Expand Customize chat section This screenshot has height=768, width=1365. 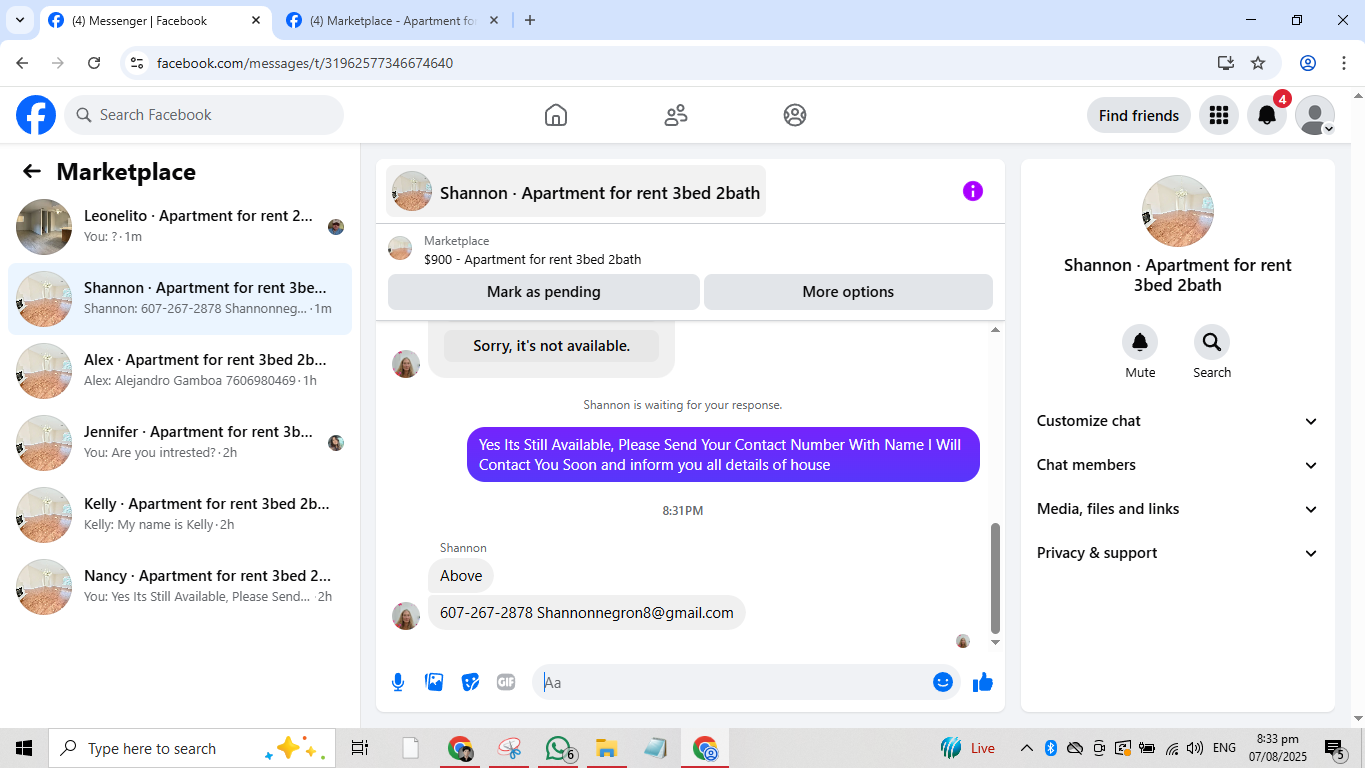[1178, 421]
